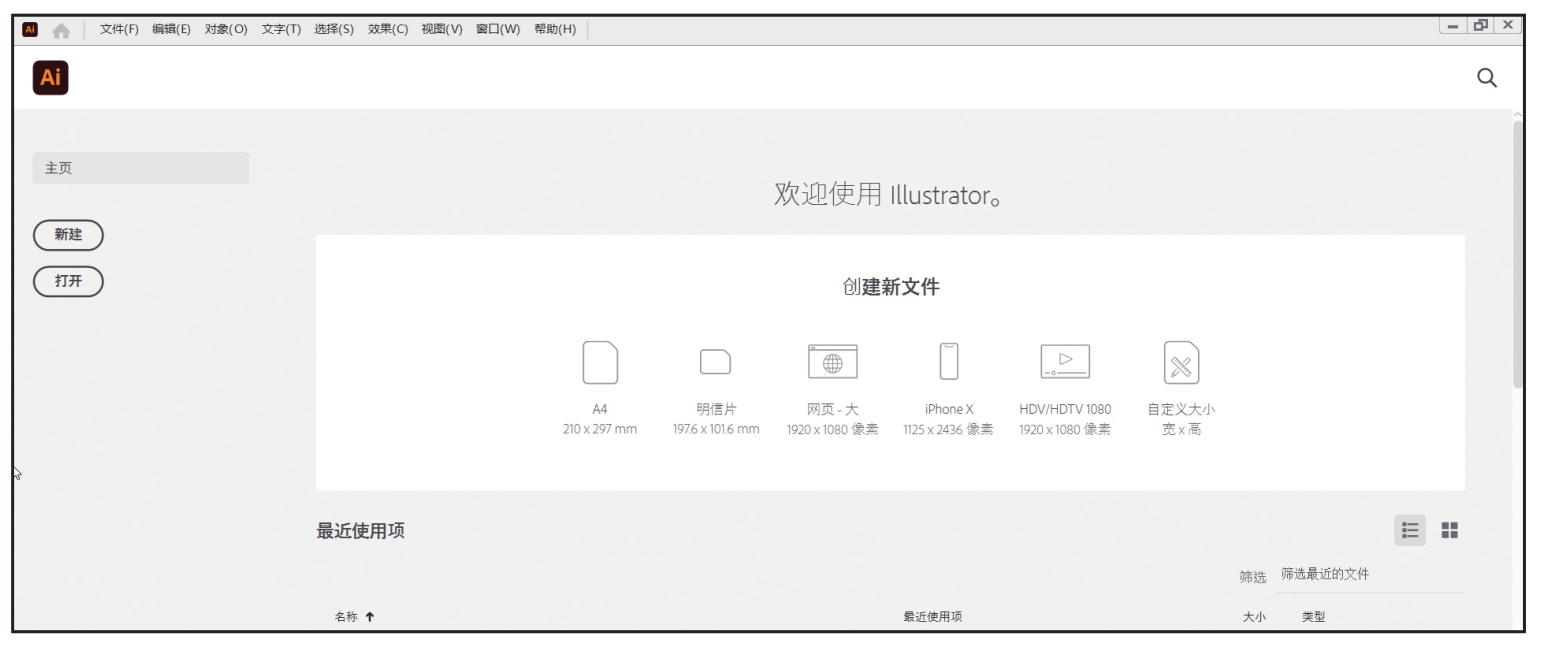Pick the iPhone X preset icon

click(948, 362)
